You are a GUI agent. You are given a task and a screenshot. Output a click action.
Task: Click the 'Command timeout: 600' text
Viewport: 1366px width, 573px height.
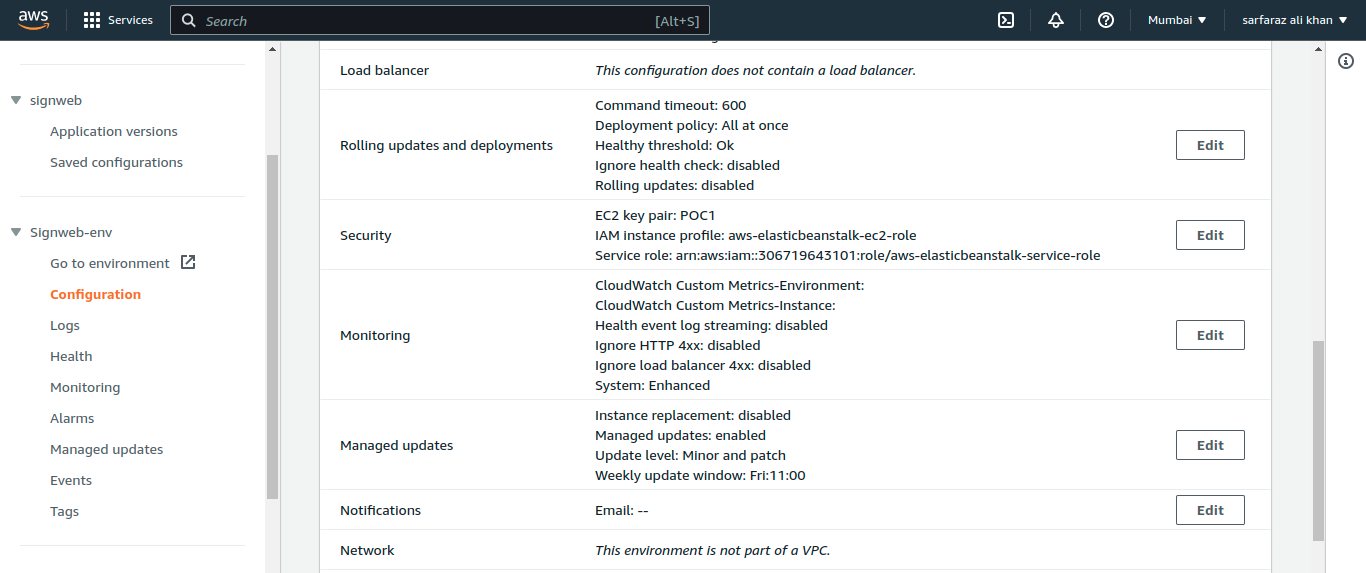(x=670, y=105)
